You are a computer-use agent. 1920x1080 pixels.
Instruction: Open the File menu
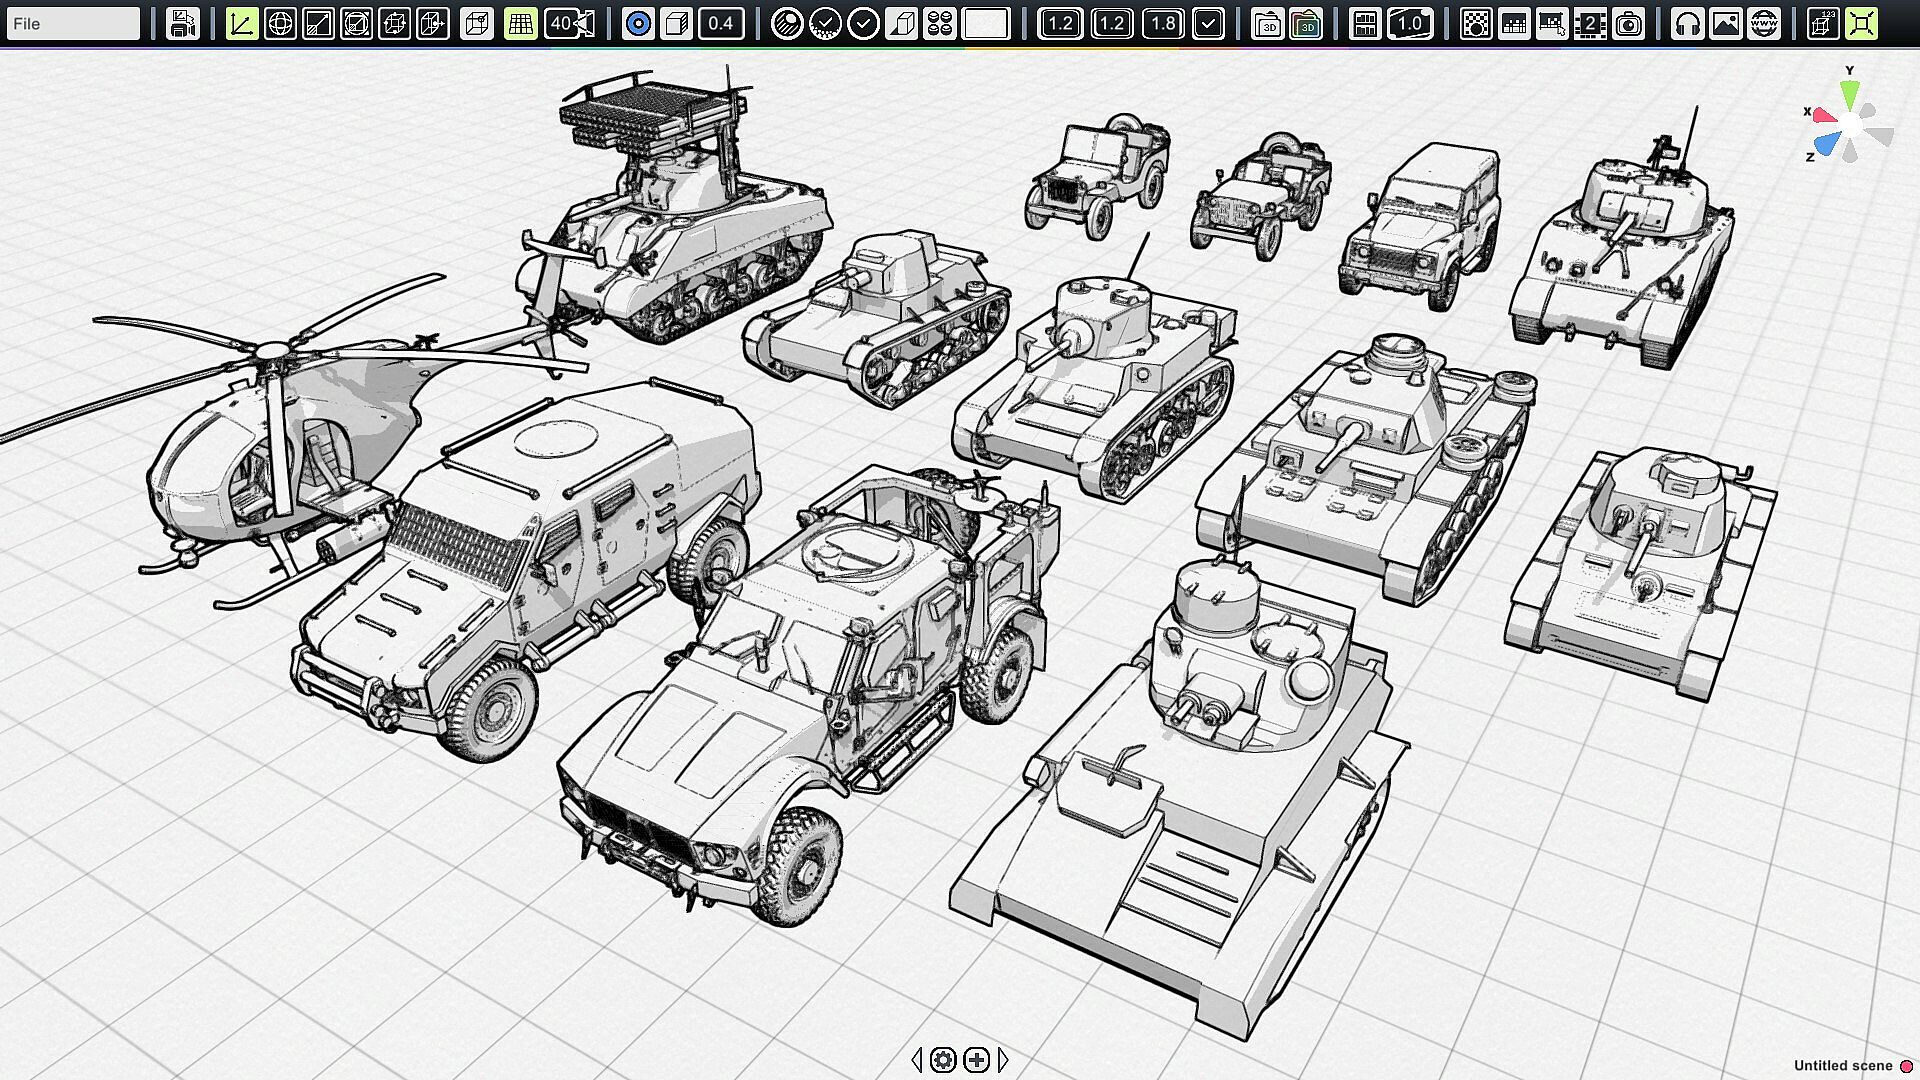tap(72, 23)
